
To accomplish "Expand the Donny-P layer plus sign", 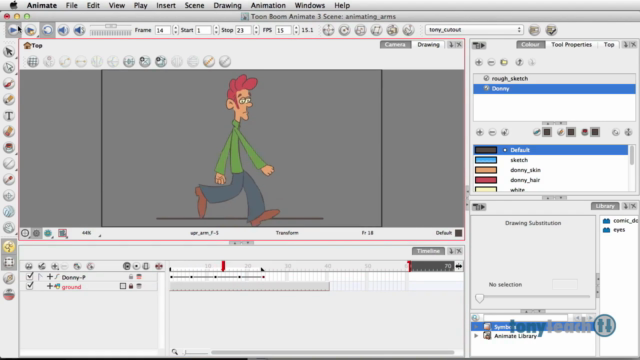I will pos(49,277).
